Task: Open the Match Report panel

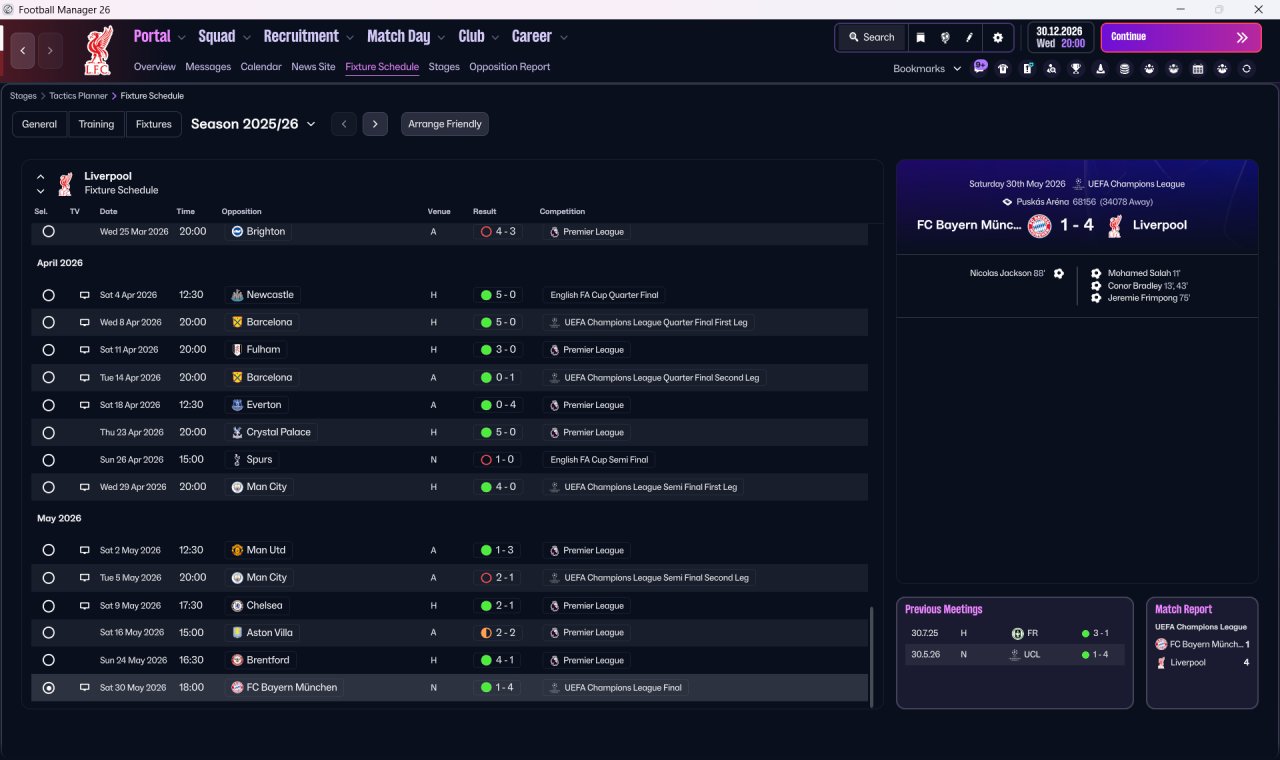Action: point(1201,653)
